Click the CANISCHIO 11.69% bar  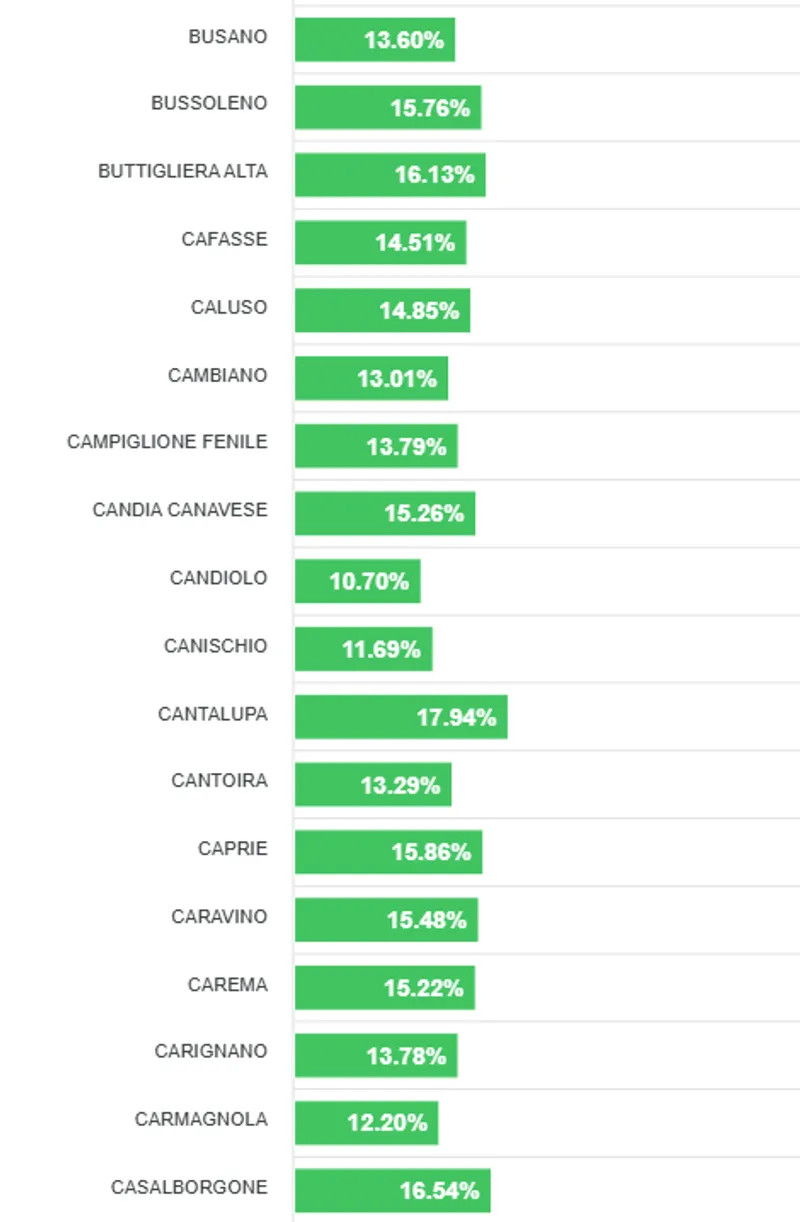(363, 649)
